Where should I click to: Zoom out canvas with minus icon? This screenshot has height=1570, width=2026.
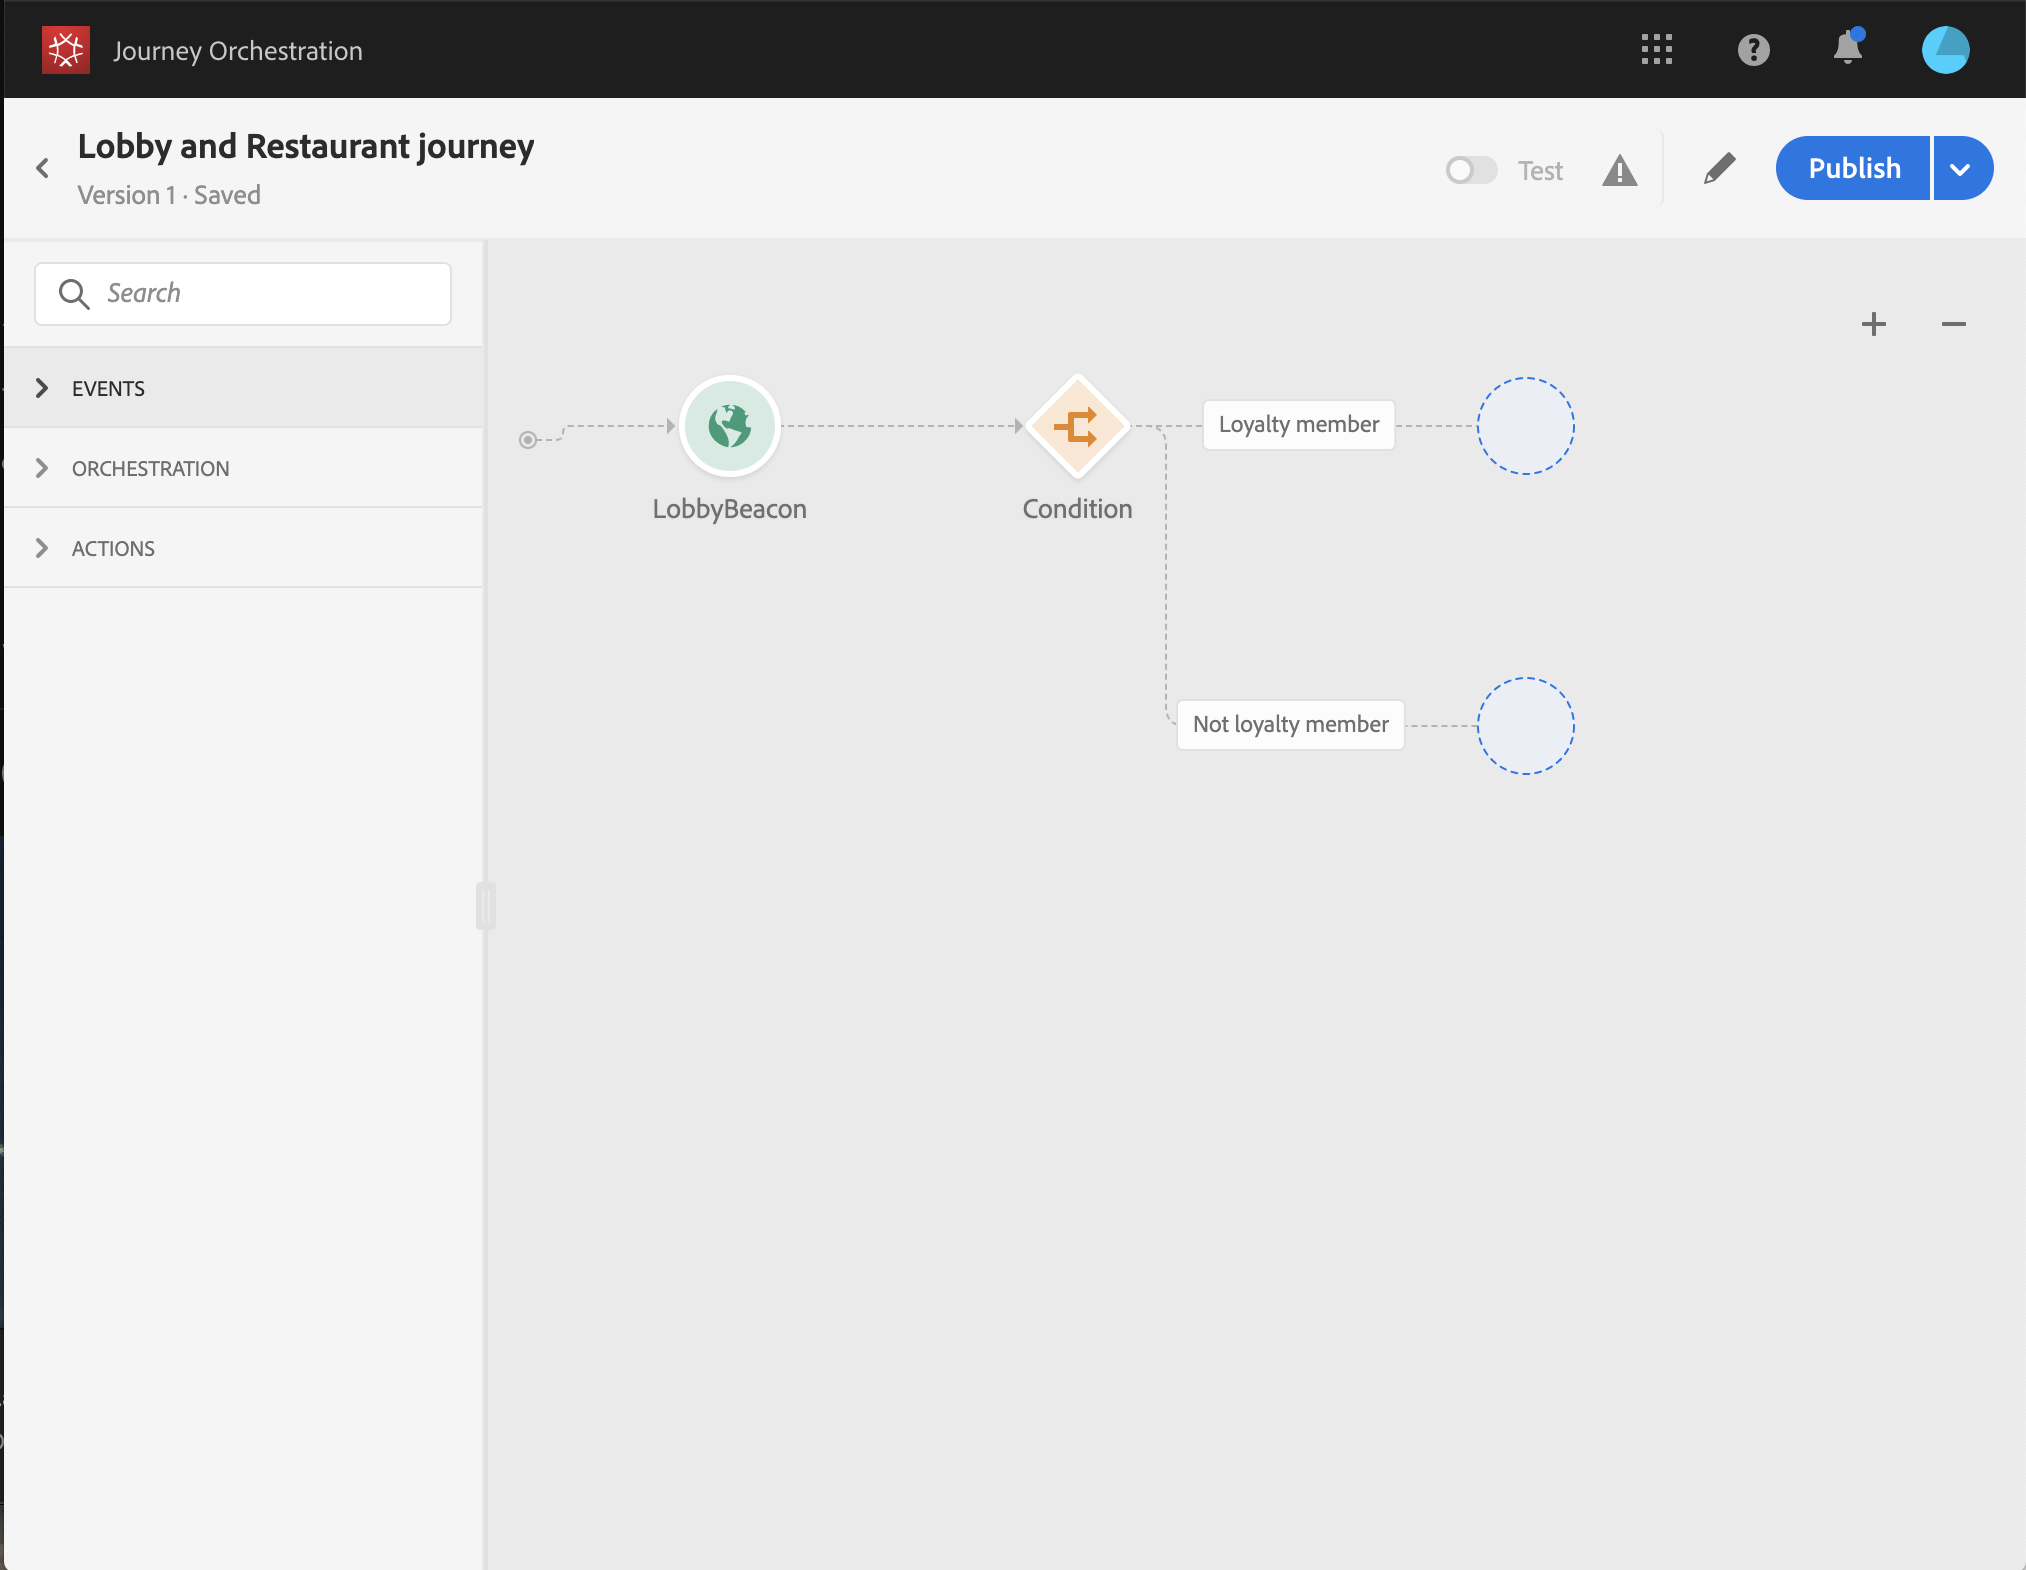coord(1953,324)
